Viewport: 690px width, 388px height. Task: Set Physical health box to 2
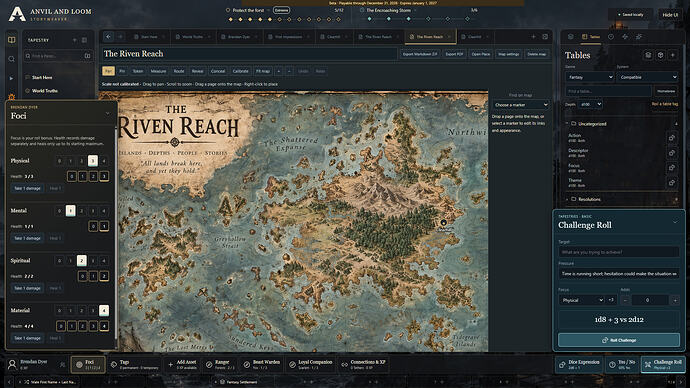pos(93,176)
